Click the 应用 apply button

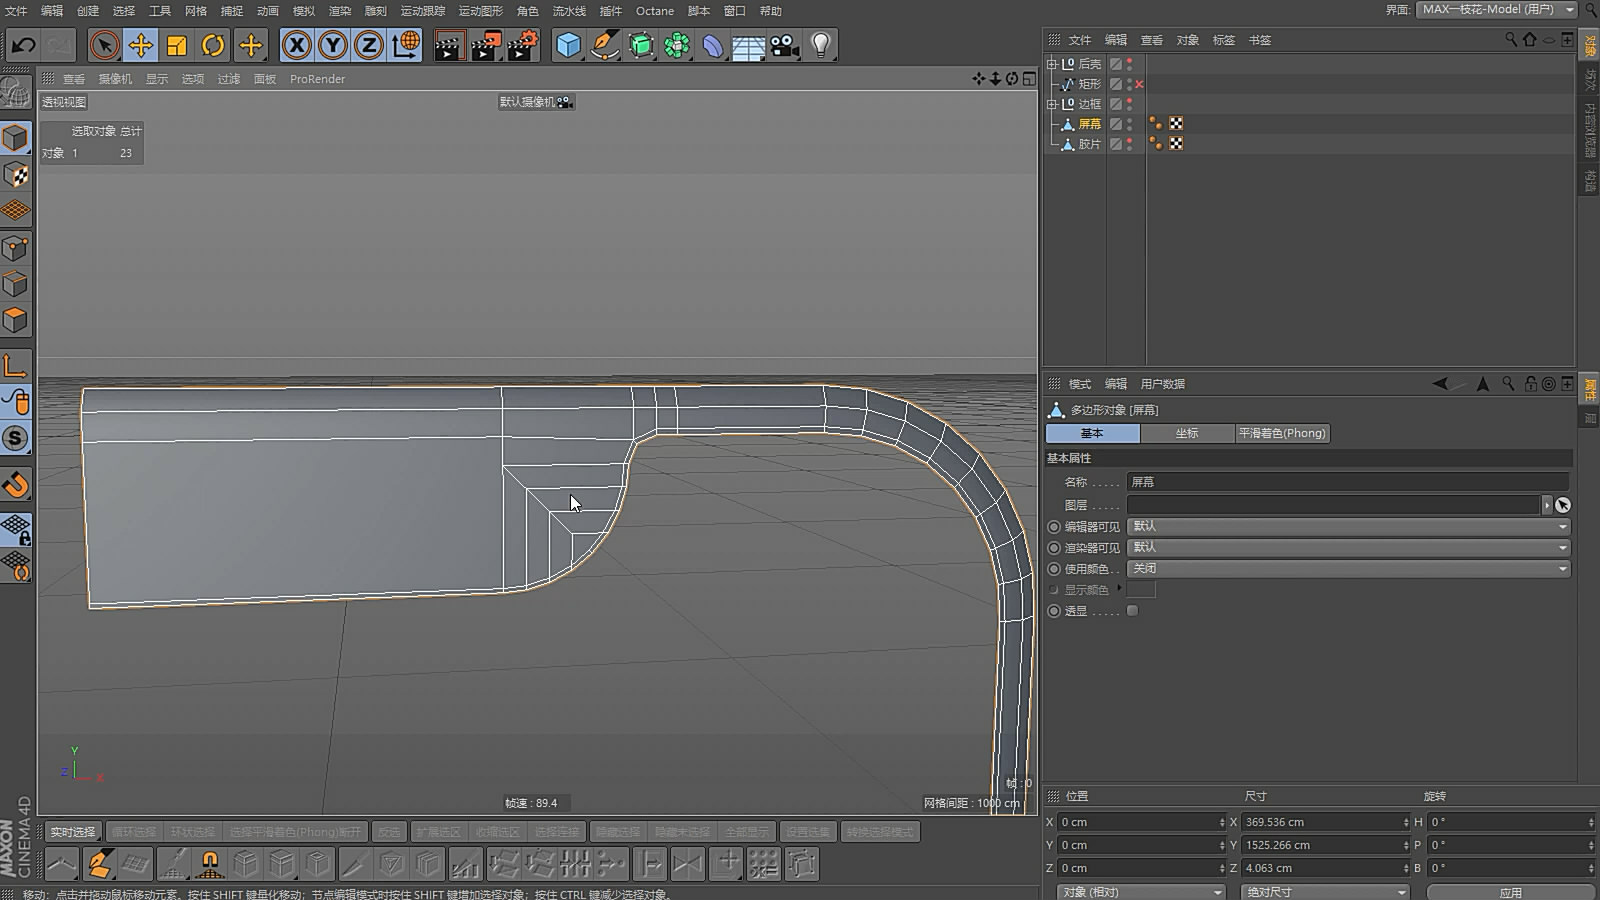[1510, 892]
